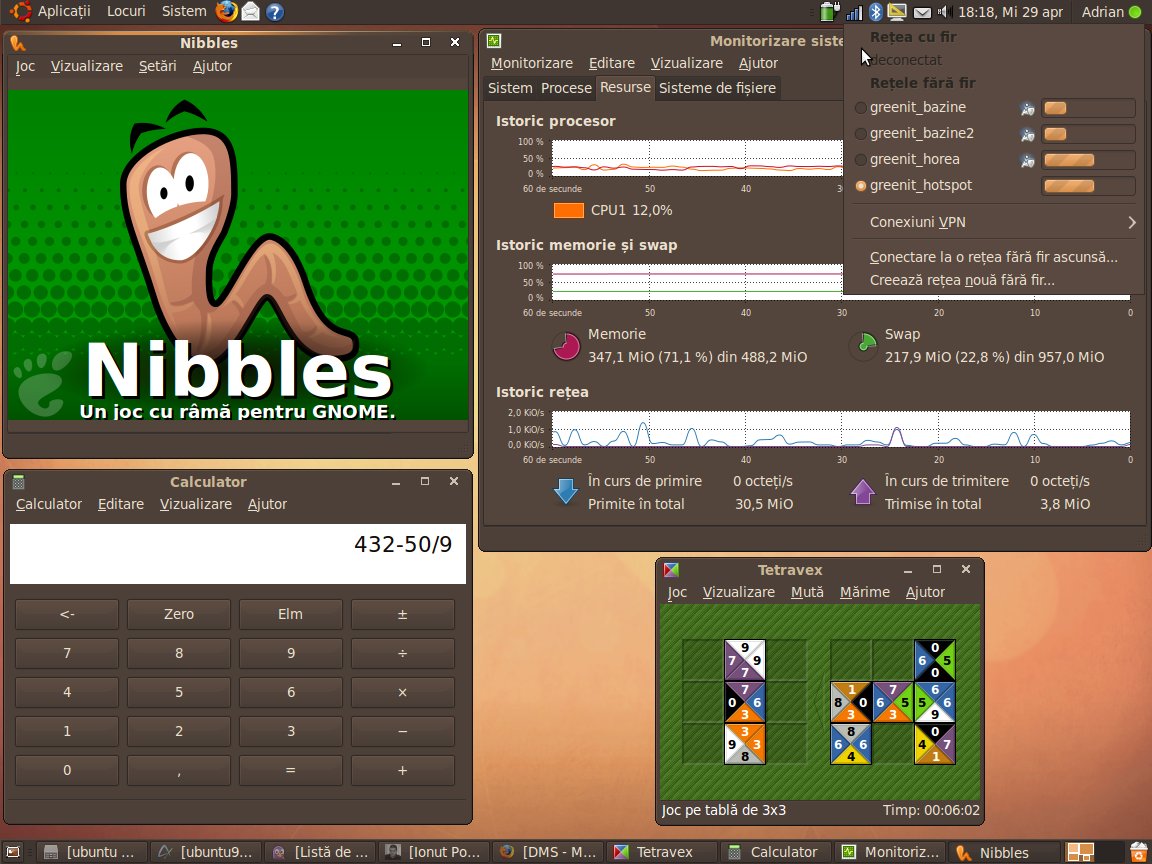
Task: Click the Swap pie chart icon
Action: click(x=863, y=346)
